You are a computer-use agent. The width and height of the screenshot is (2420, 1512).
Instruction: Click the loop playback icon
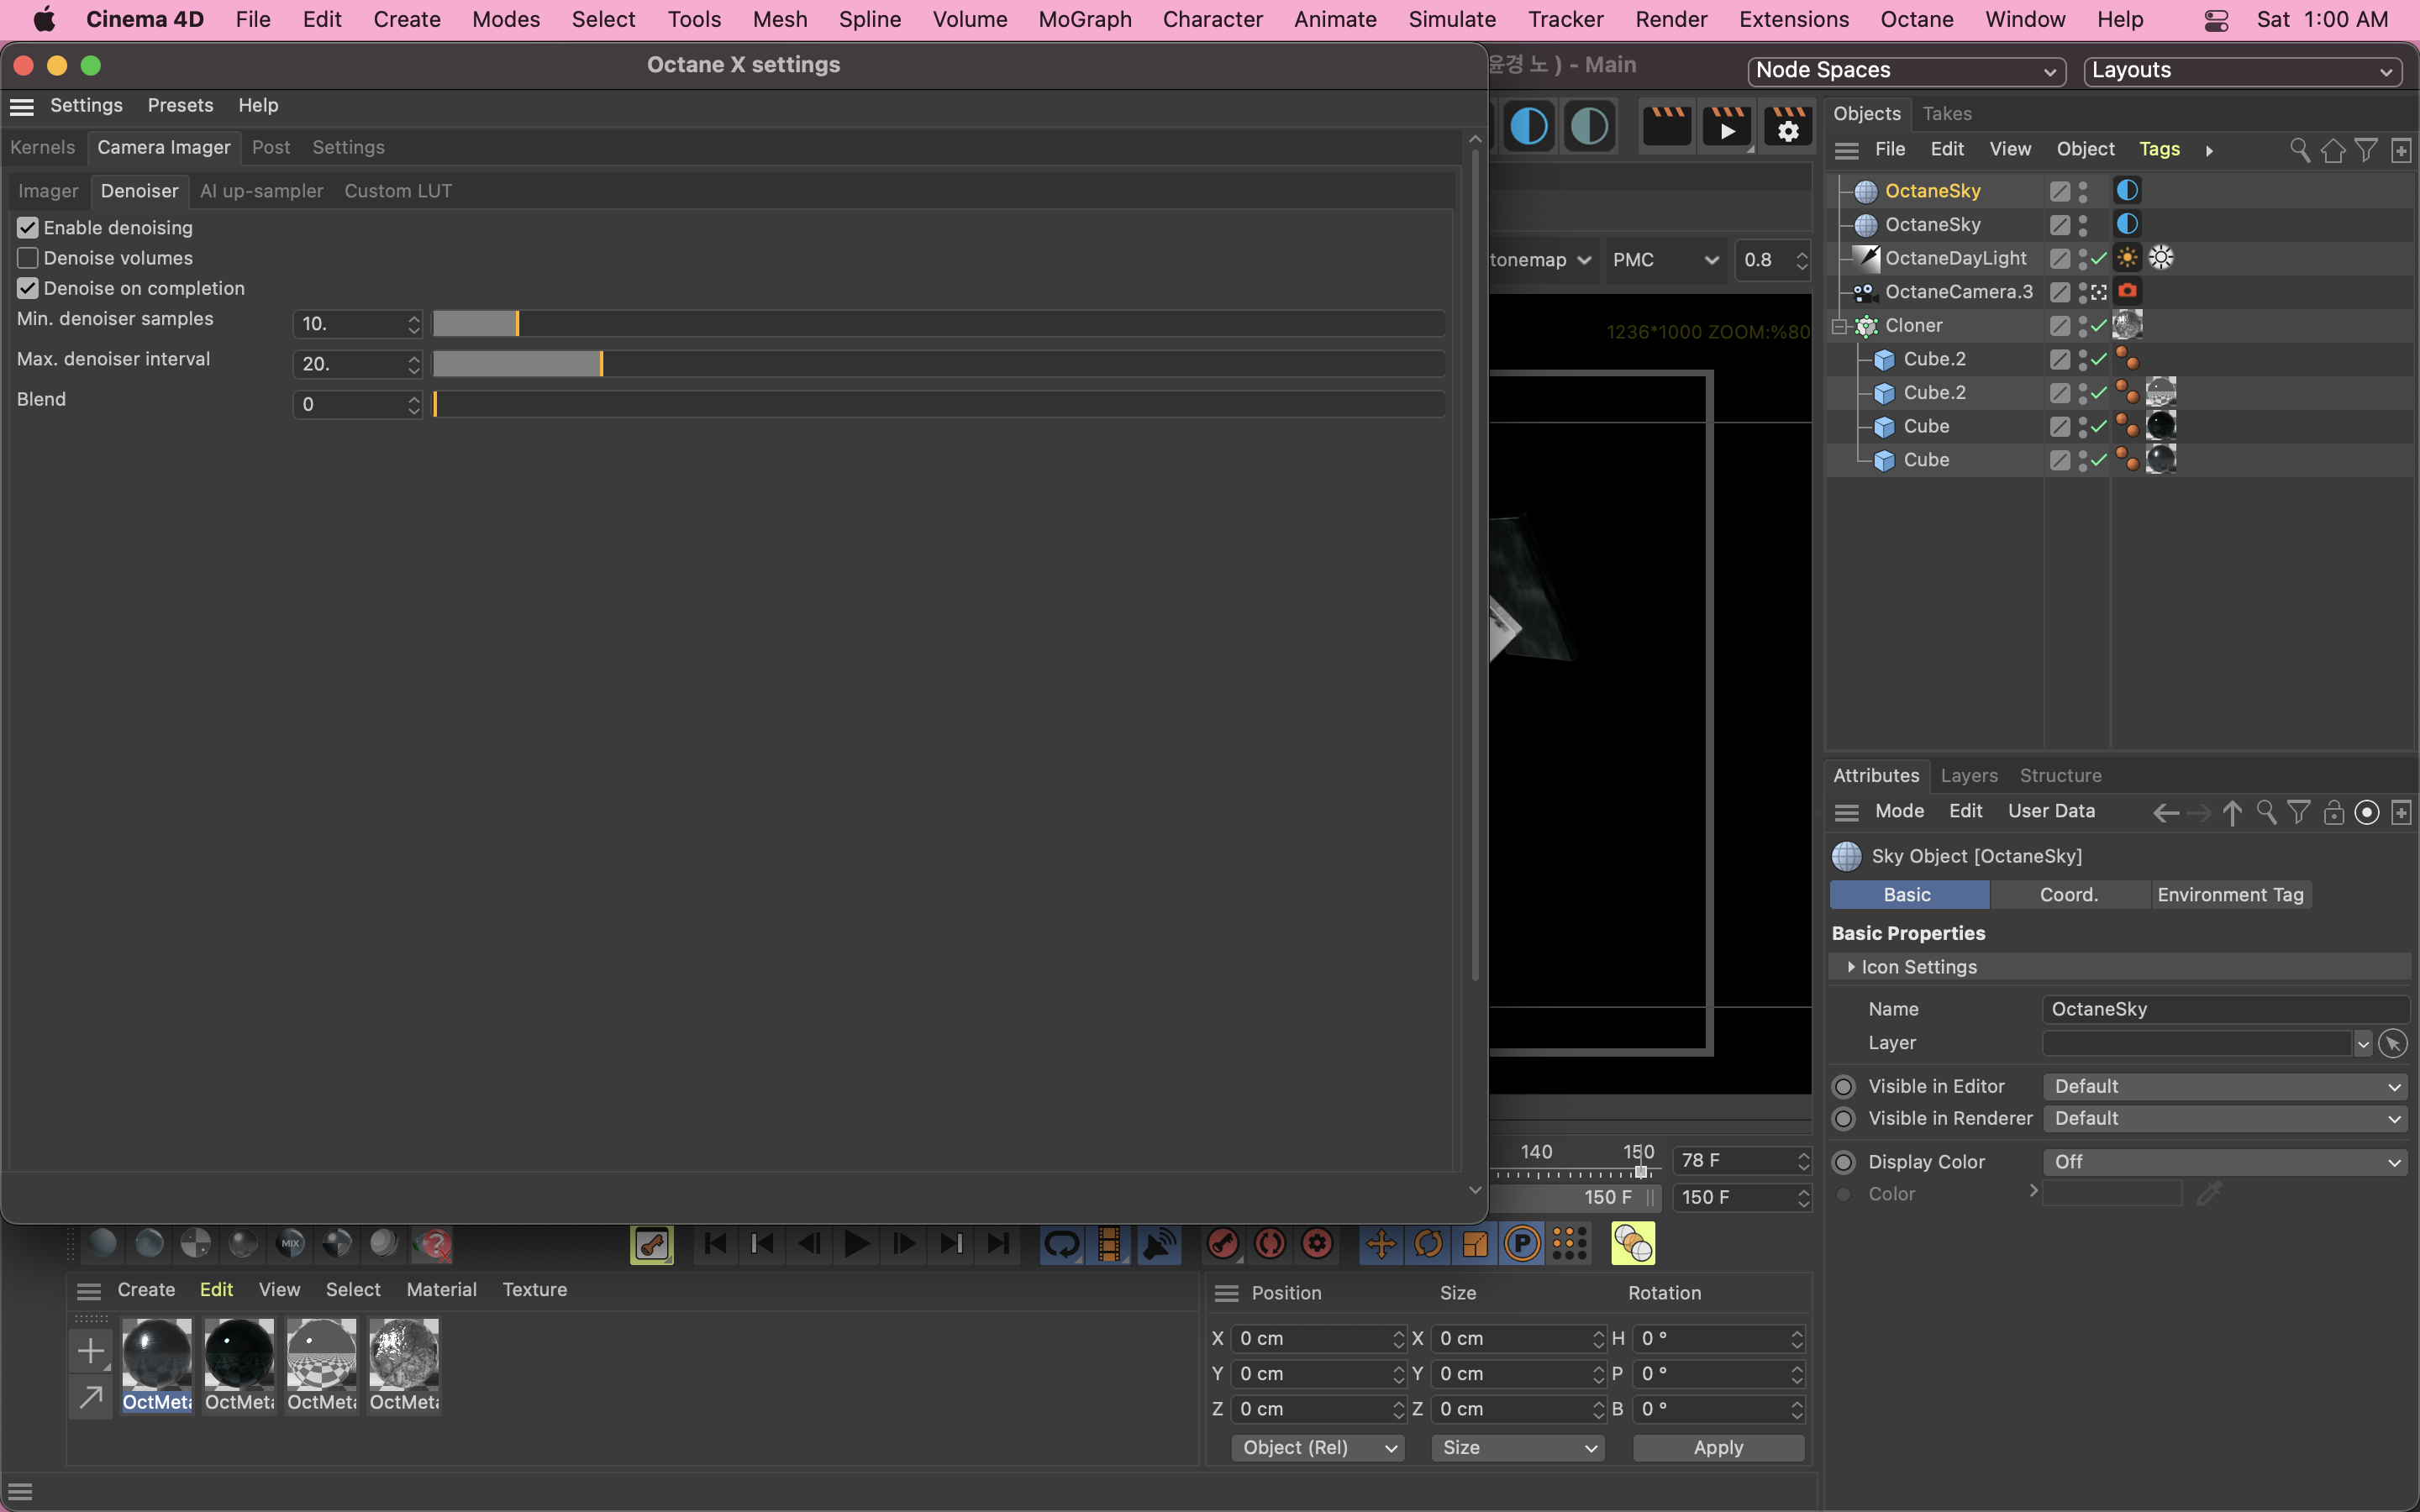point(1061,1244)
